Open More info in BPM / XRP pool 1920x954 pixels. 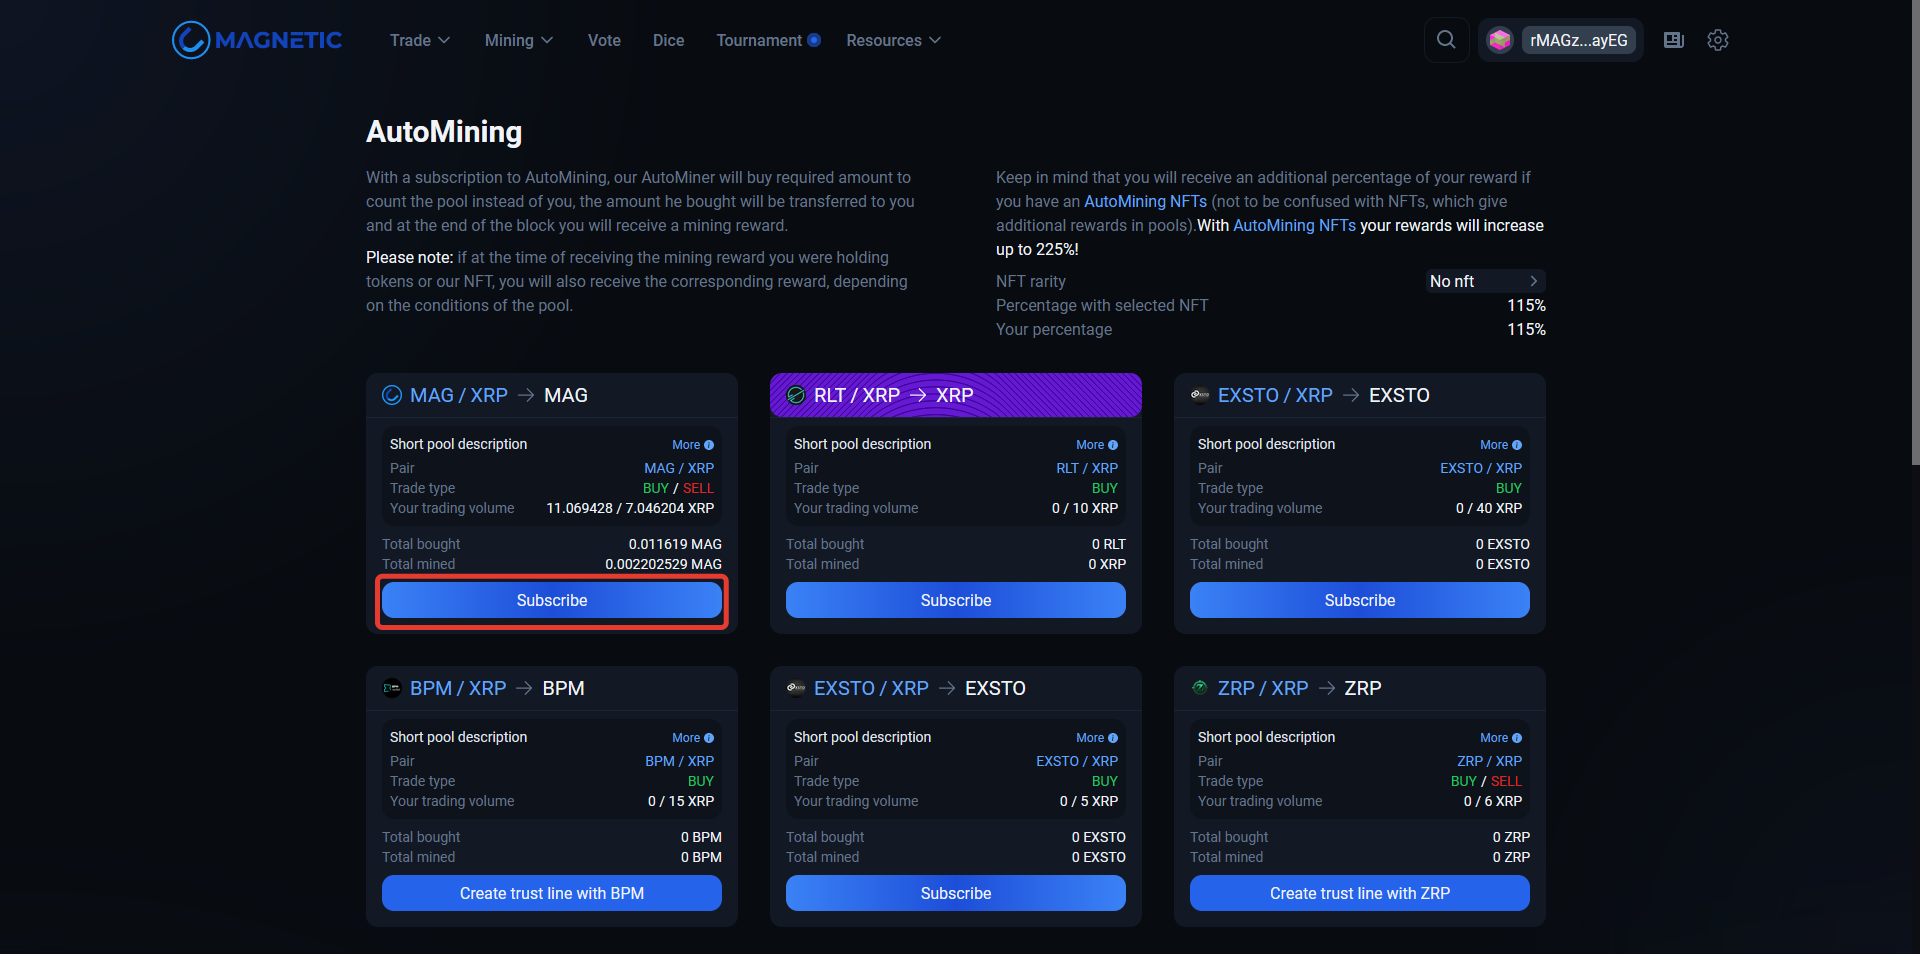pos(693,738)
